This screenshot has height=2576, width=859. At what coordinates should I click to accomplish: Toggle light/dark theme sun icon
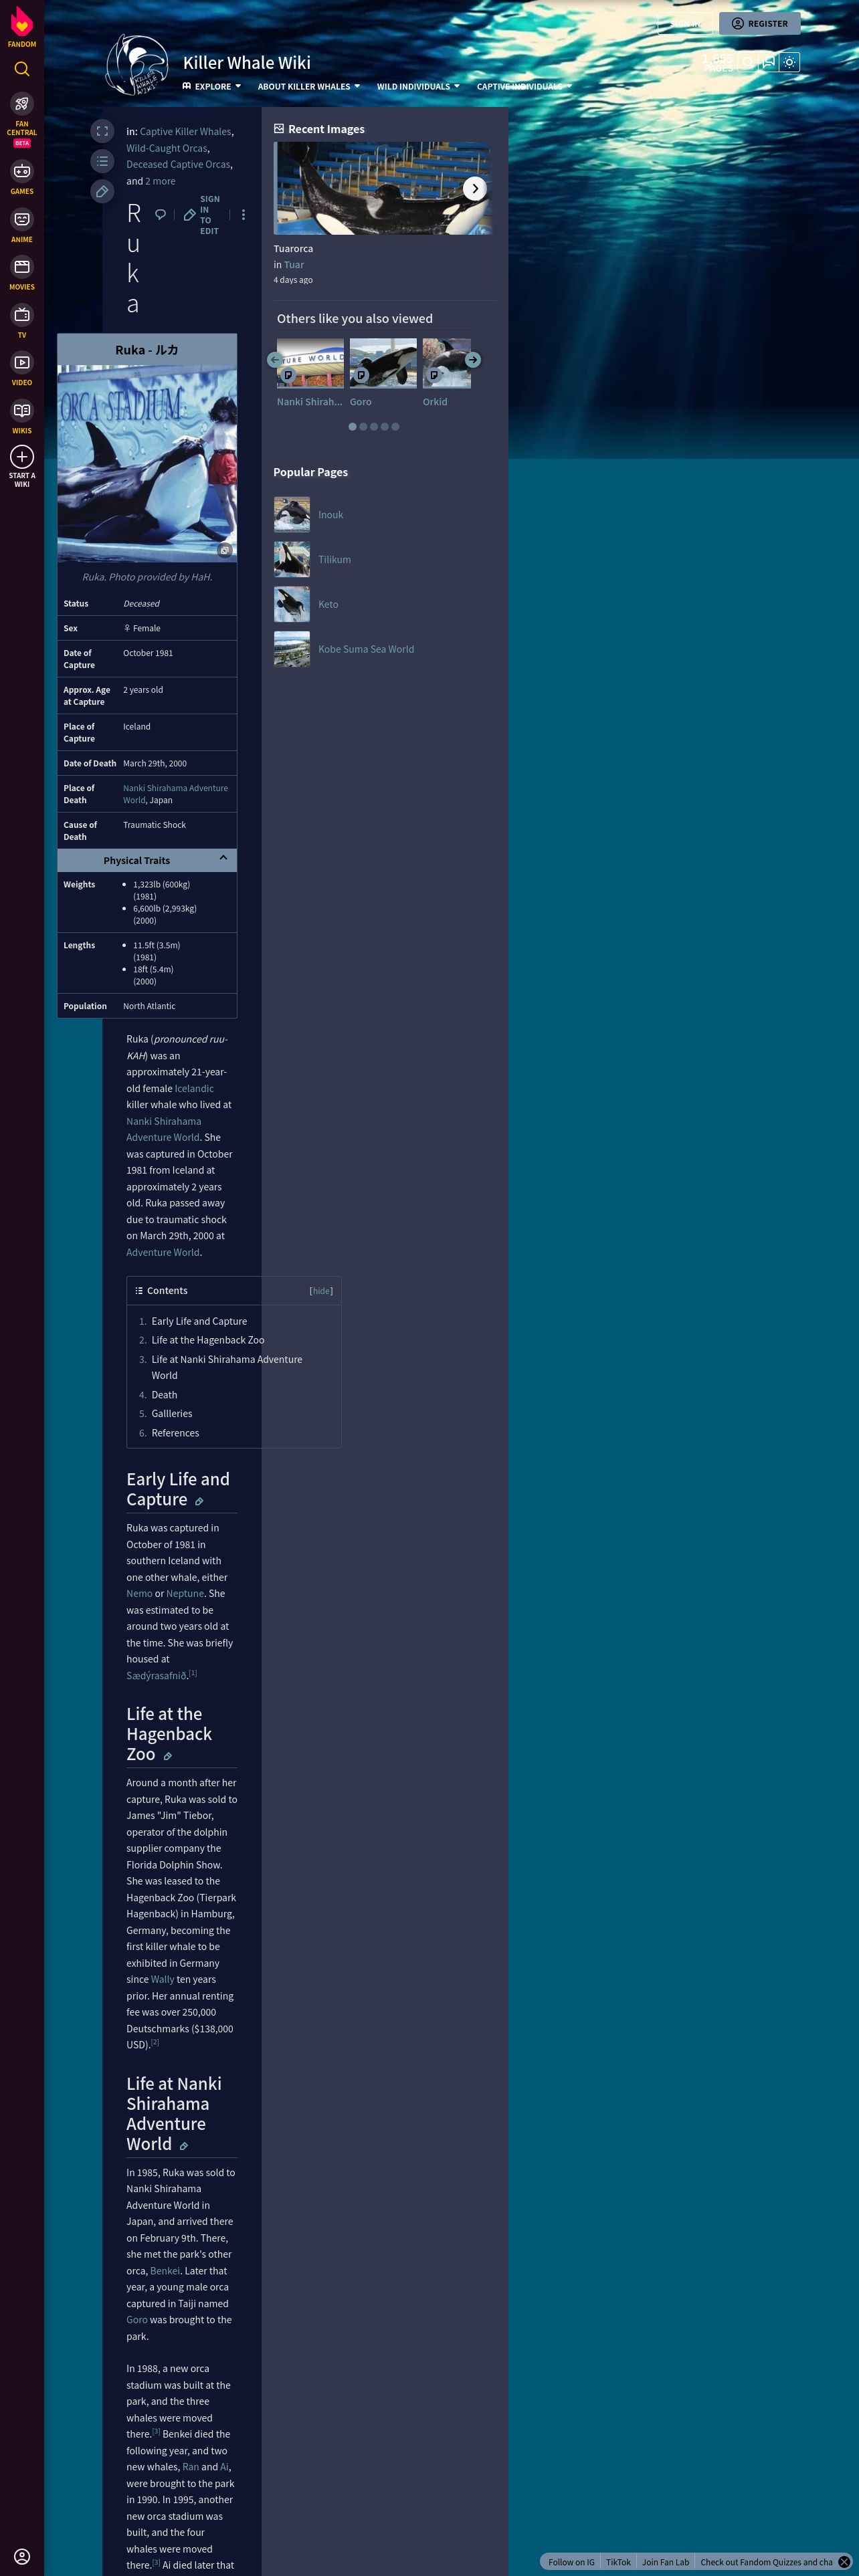[789, 62]
